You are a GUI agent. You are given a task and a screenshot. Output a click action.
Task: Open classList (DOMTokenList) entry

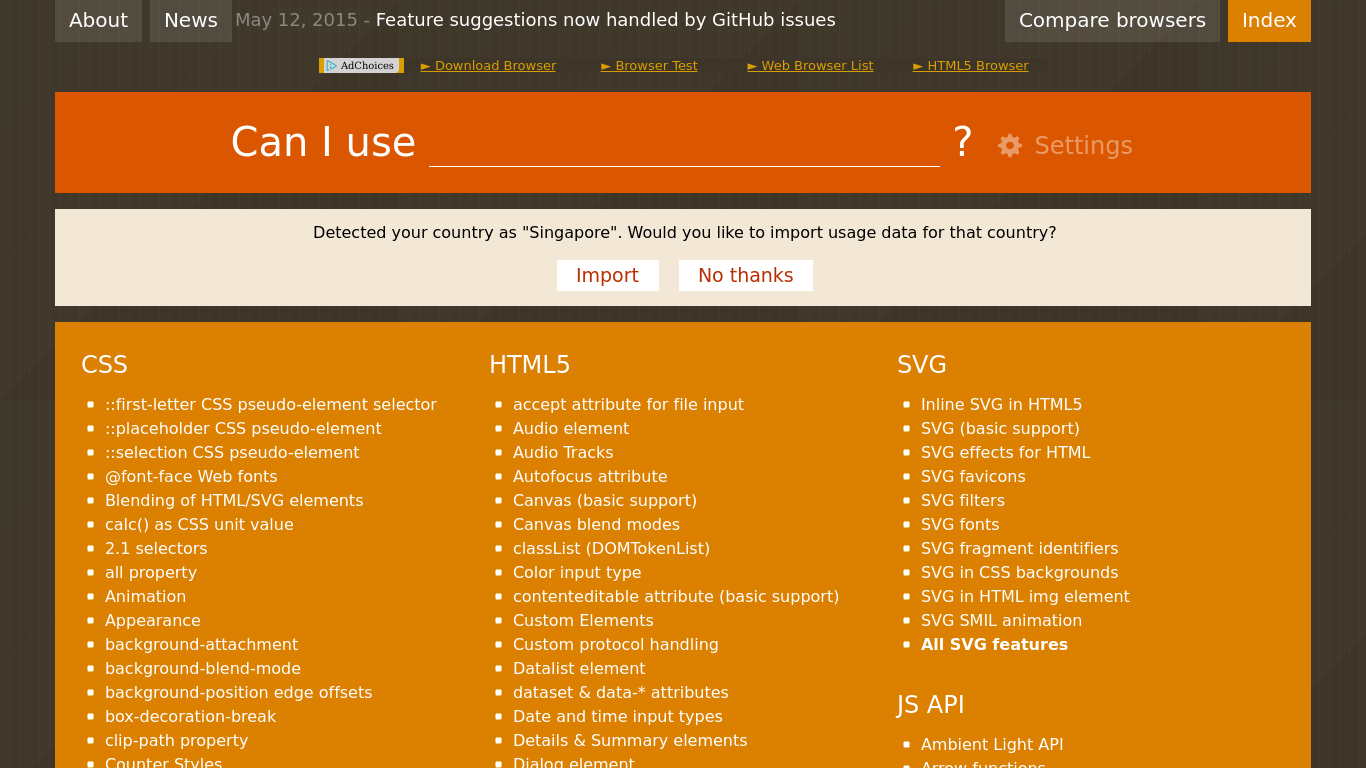[611, 549]
